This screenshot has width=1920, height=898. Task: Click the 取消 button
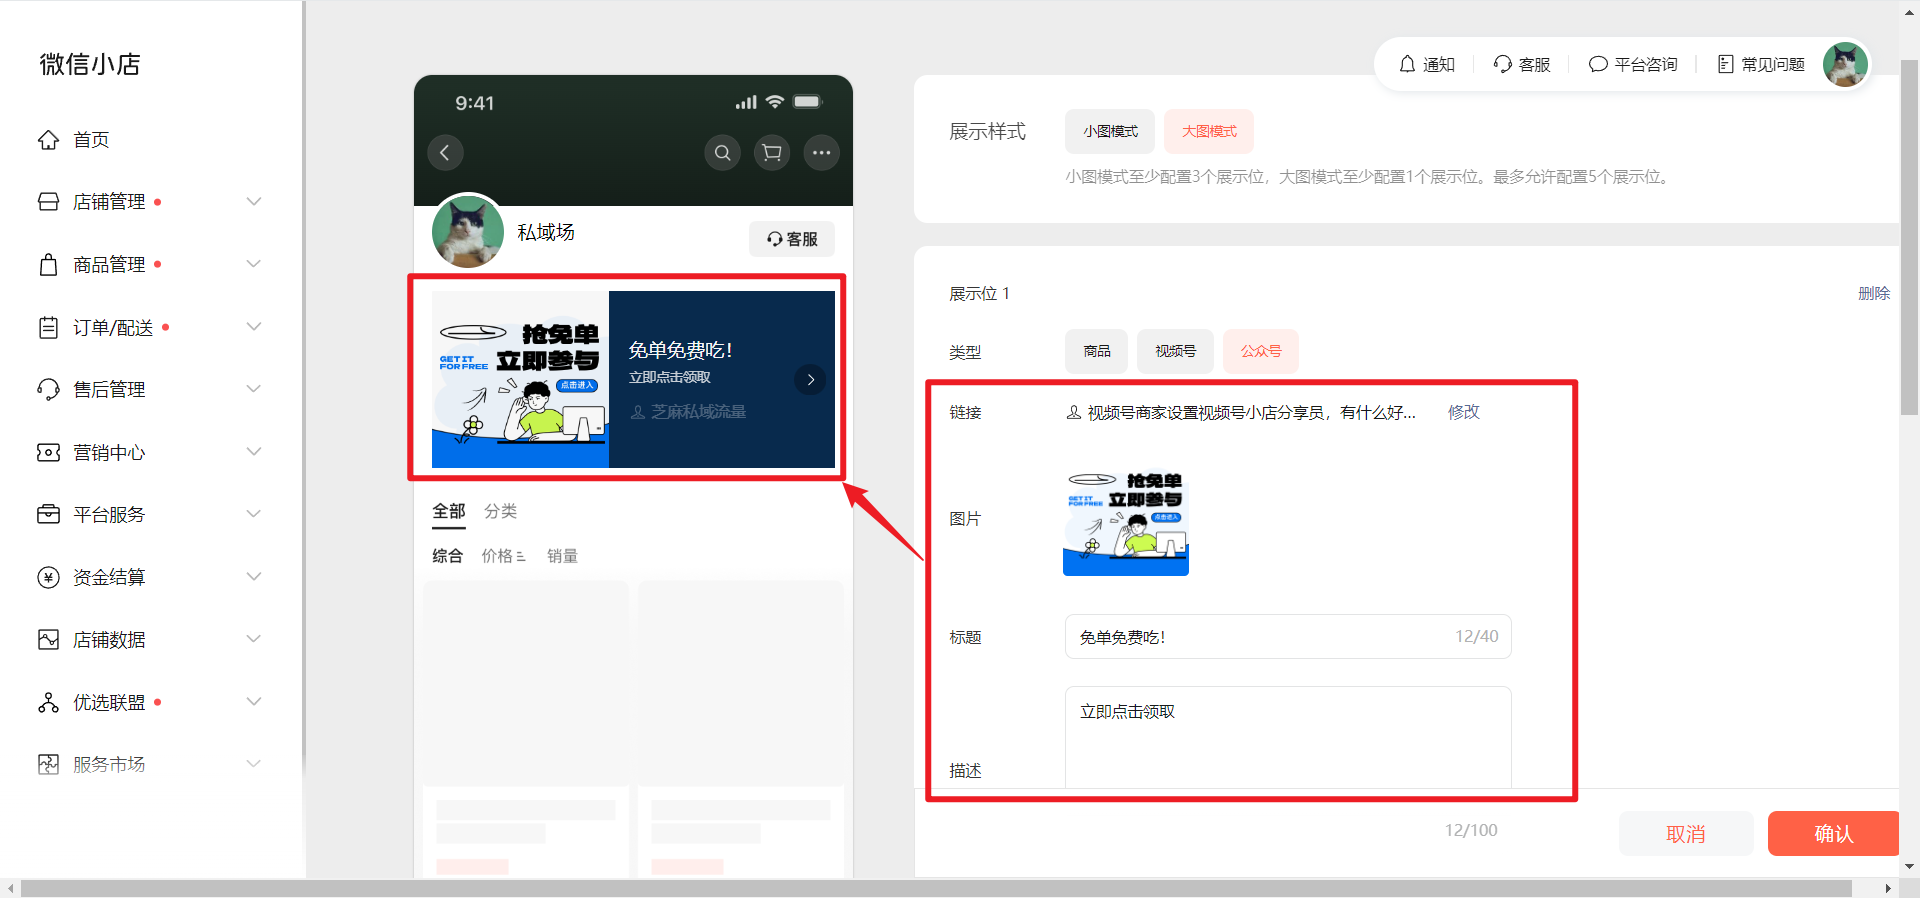(x=1686, y=834)
